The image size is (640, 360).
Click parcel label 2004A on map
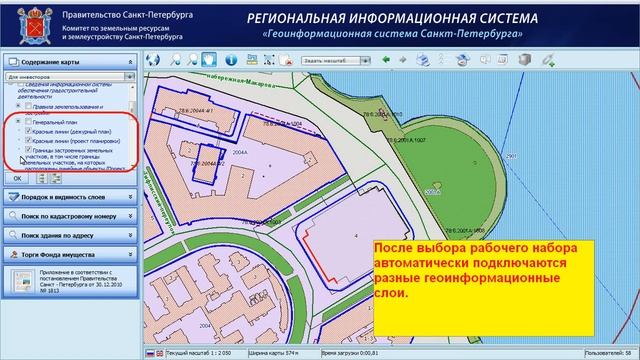(240, 152)
